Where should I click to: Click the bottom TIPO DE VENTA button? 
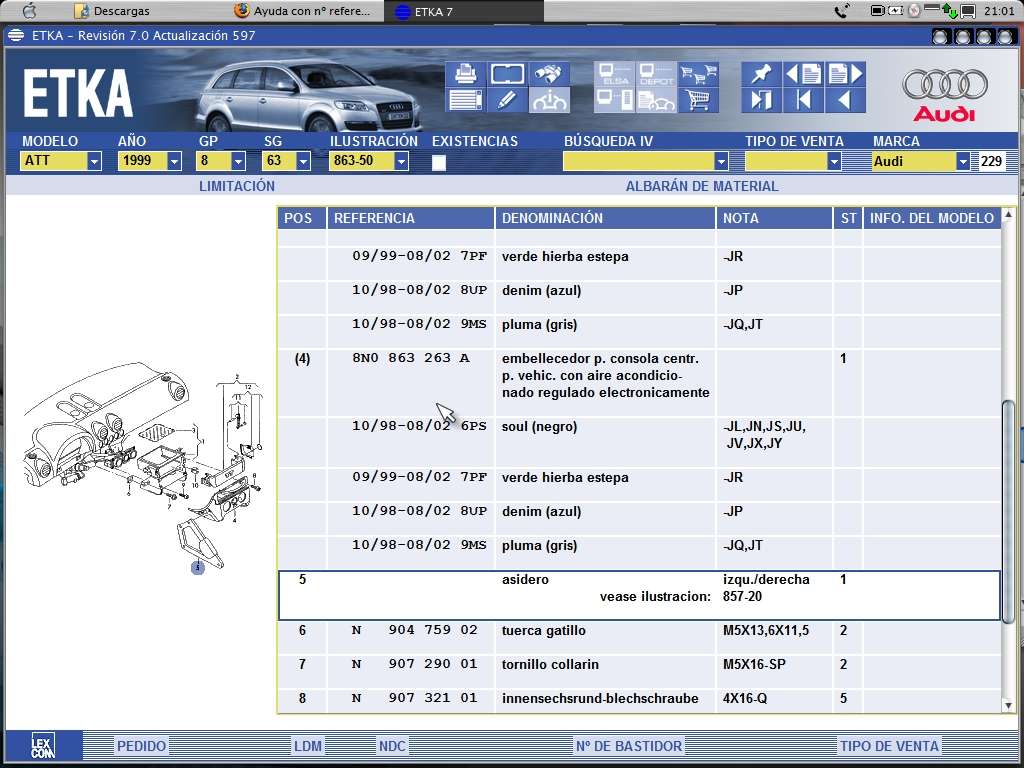(889, 746)
